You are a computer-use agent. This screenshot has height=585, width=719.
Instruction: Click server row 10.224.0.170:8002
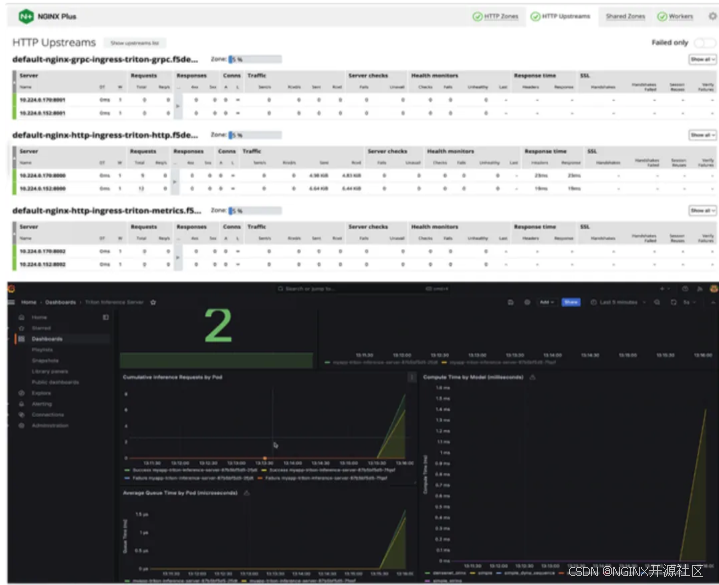(364, 251)
